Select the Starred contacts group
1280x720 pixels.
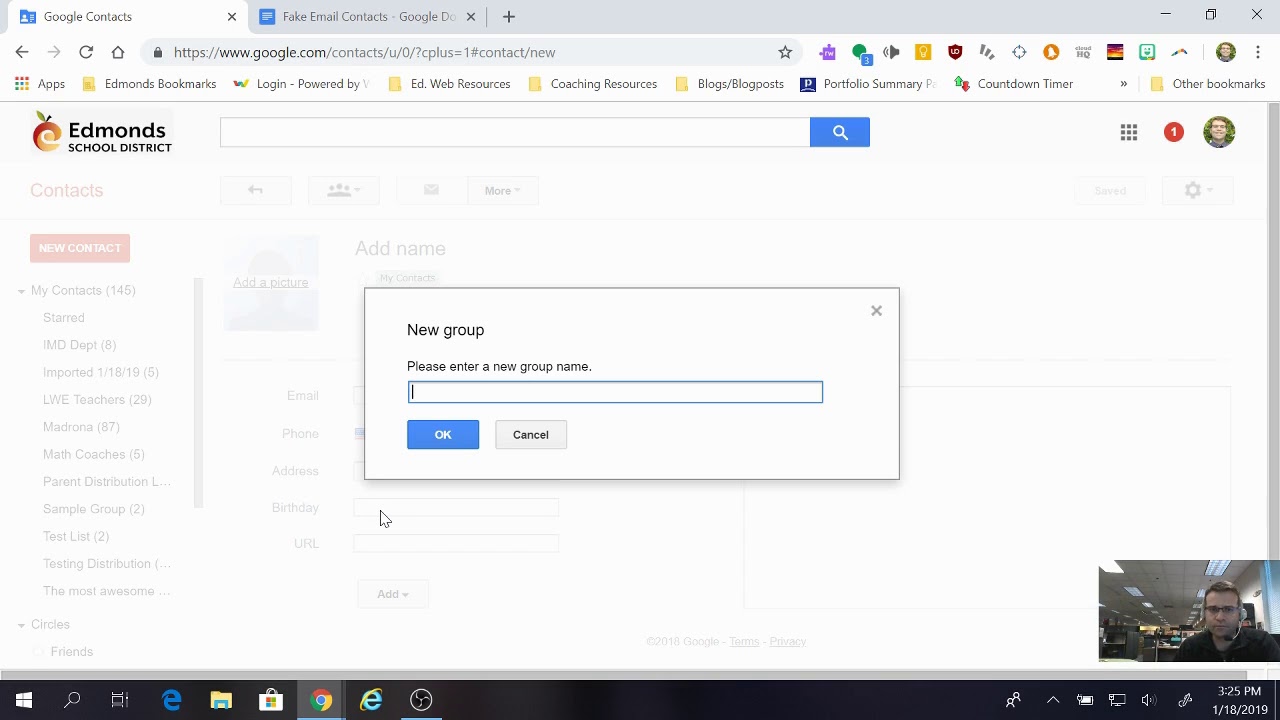pyautogui.click(x=64, y=318)
